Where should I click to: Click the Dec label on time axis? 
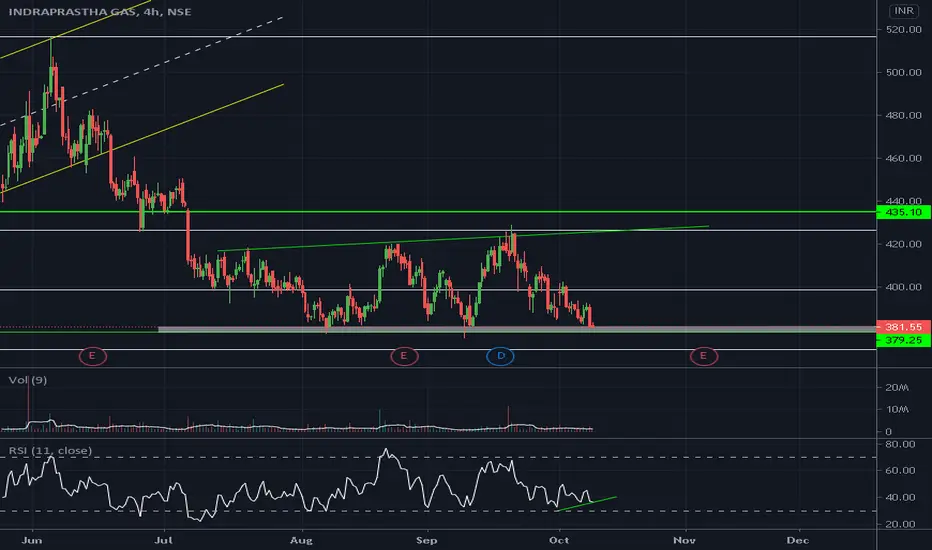coord(798,540)
